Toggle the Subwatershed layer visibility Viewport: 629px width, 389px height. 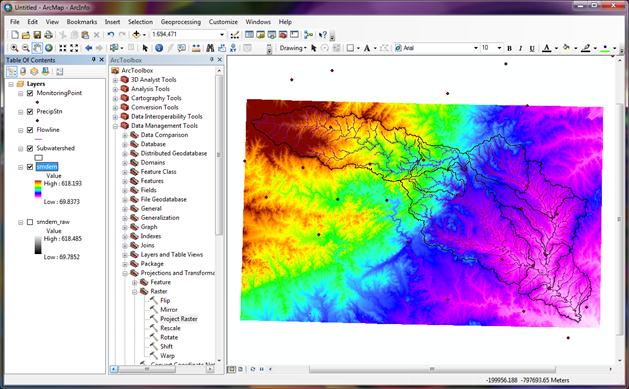[x=30, y=148]
